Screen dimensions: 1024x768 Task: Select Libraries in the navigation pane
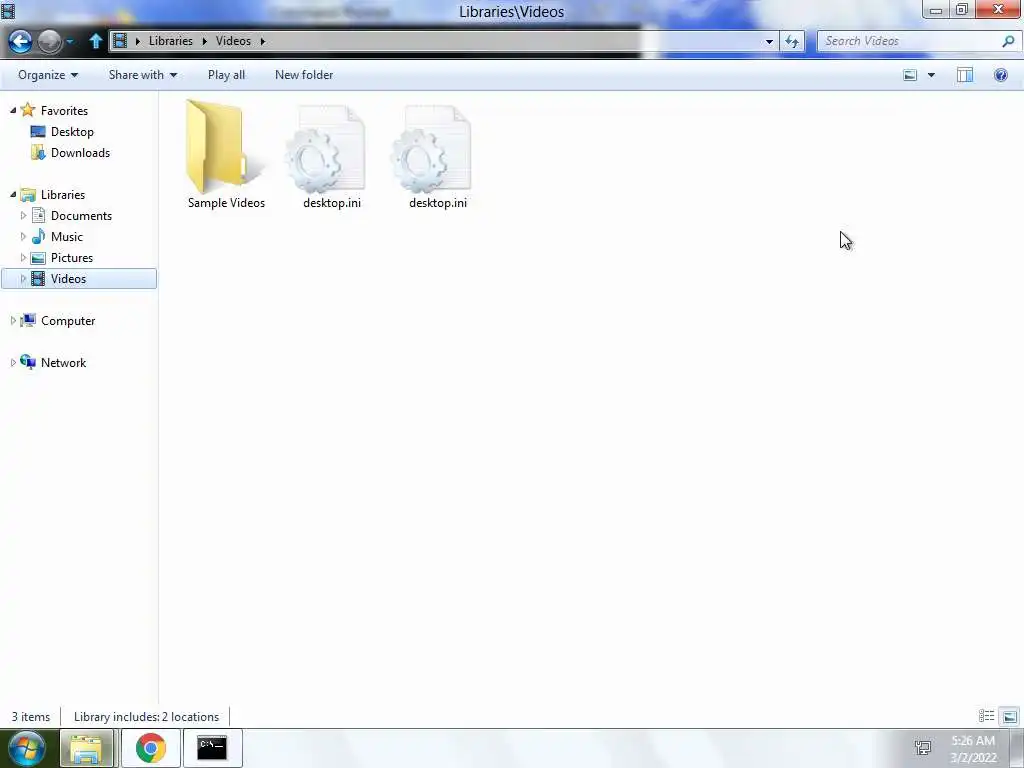pyautogui.click(x=63, y=195)
